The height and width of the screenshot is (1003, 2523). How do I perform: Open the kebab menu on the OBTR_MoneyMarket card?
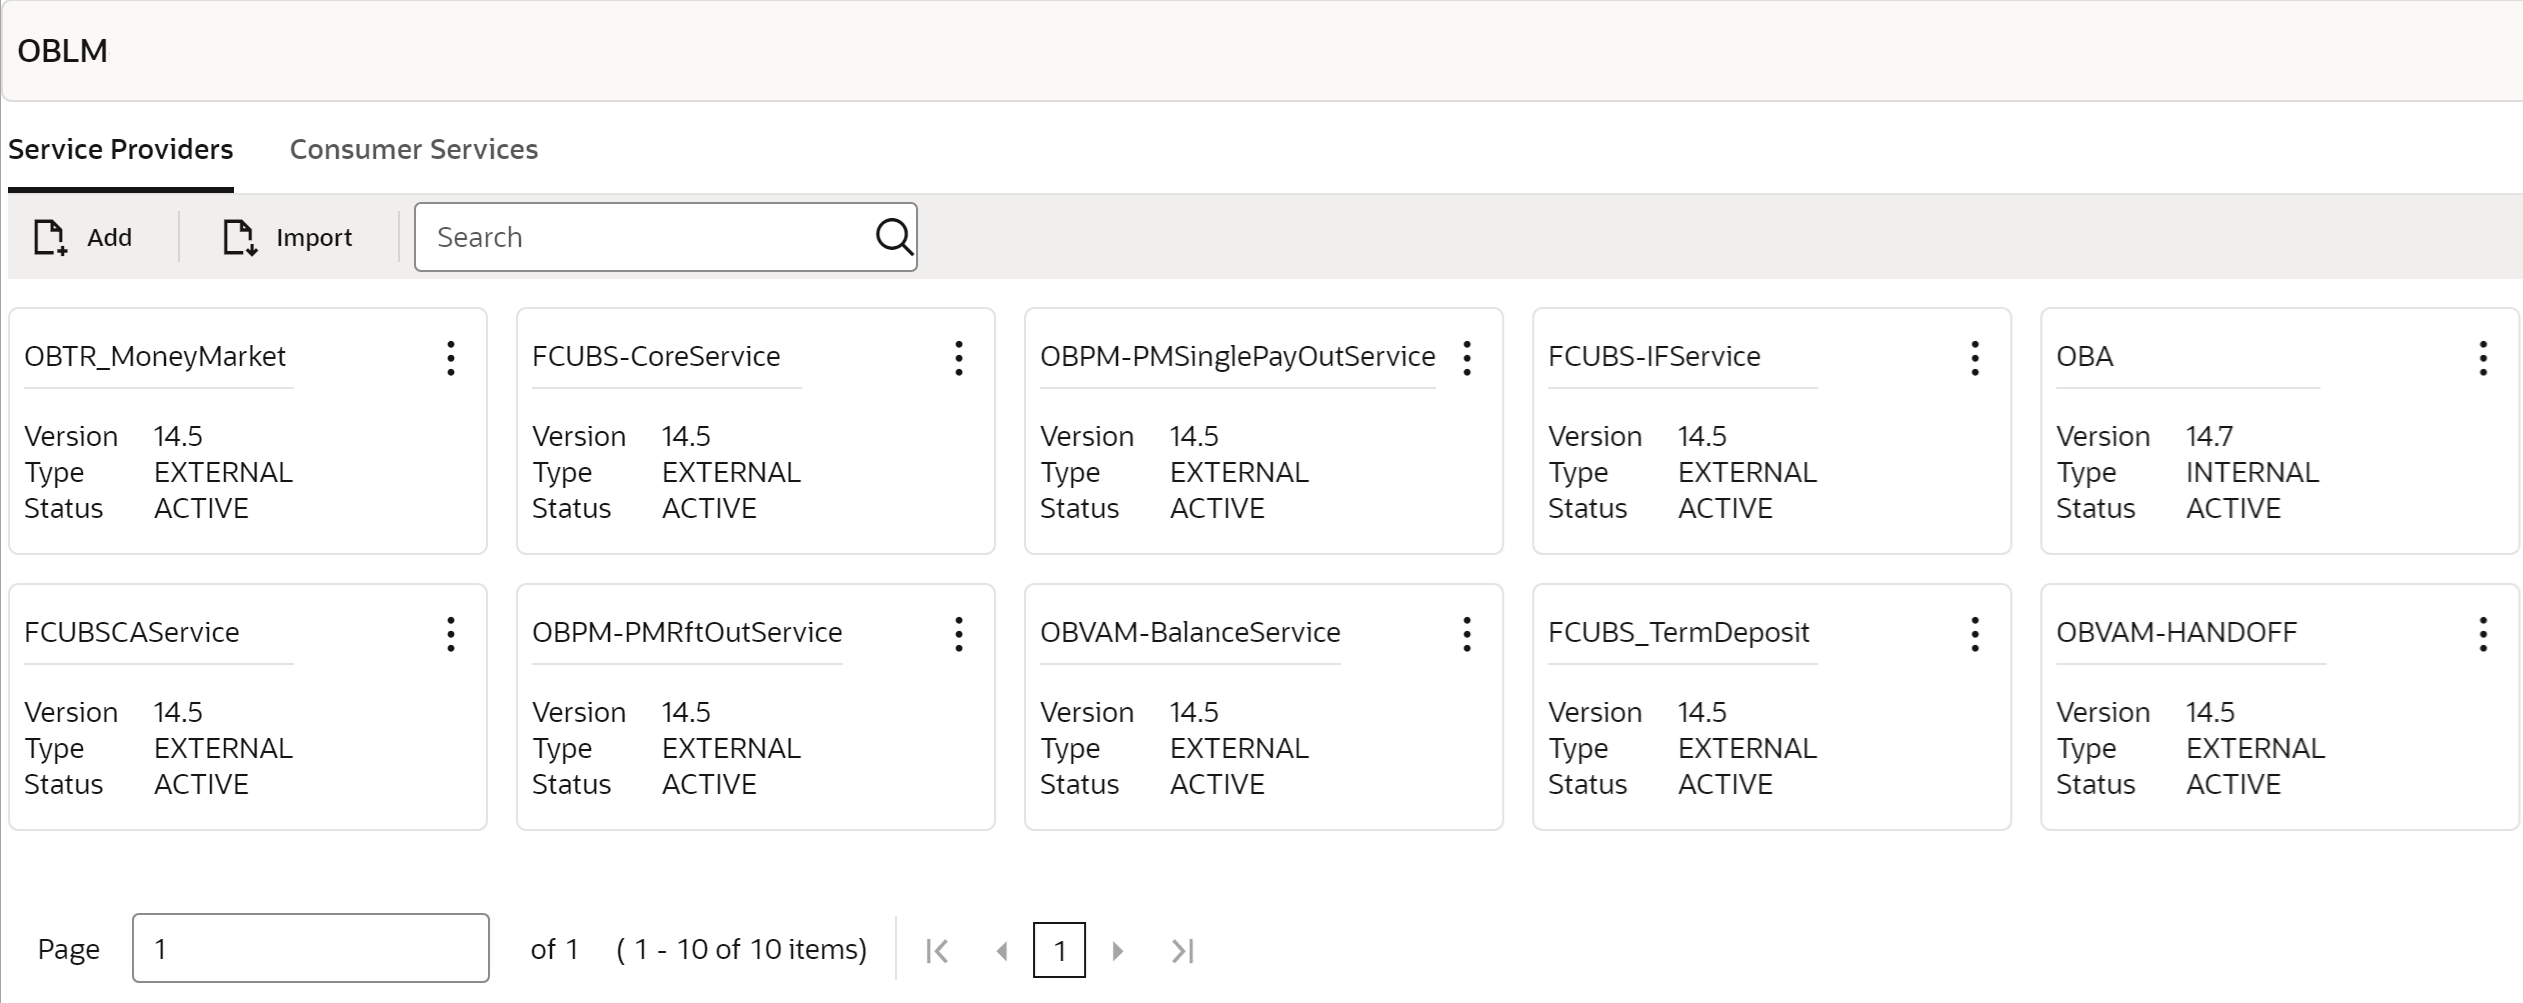point(451,358)
